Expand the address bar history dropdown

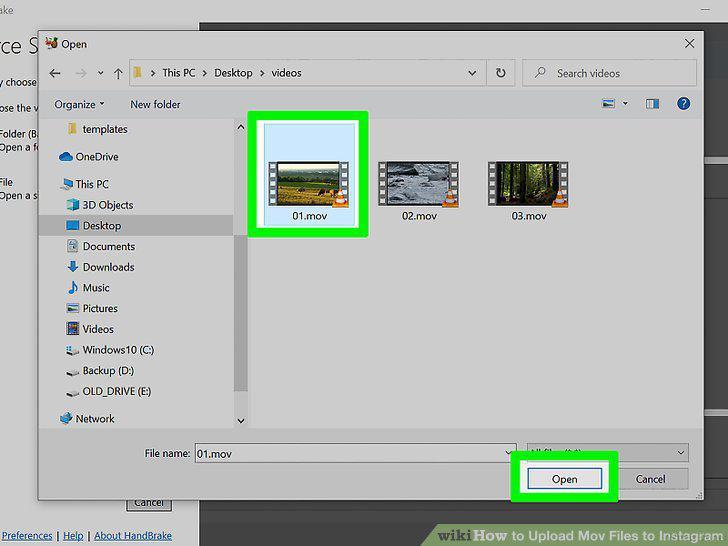[472, 73]
